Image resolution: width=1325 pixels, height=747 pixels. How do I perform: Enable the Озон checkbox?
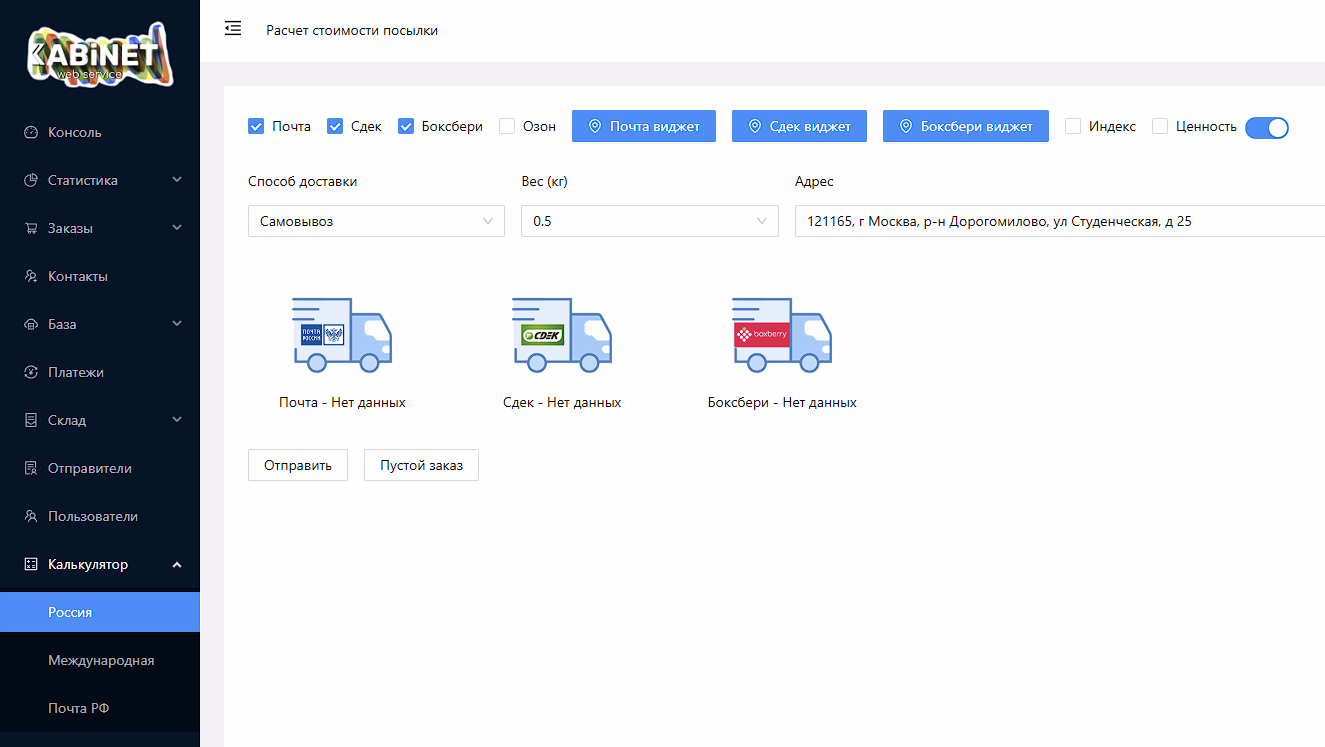tap(506, 126)
